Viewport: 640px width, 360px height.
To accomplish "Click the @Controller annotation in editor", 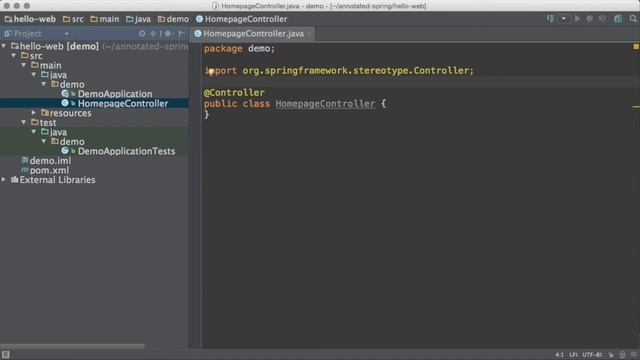I will pyautogui.click(x=234, y=93).
